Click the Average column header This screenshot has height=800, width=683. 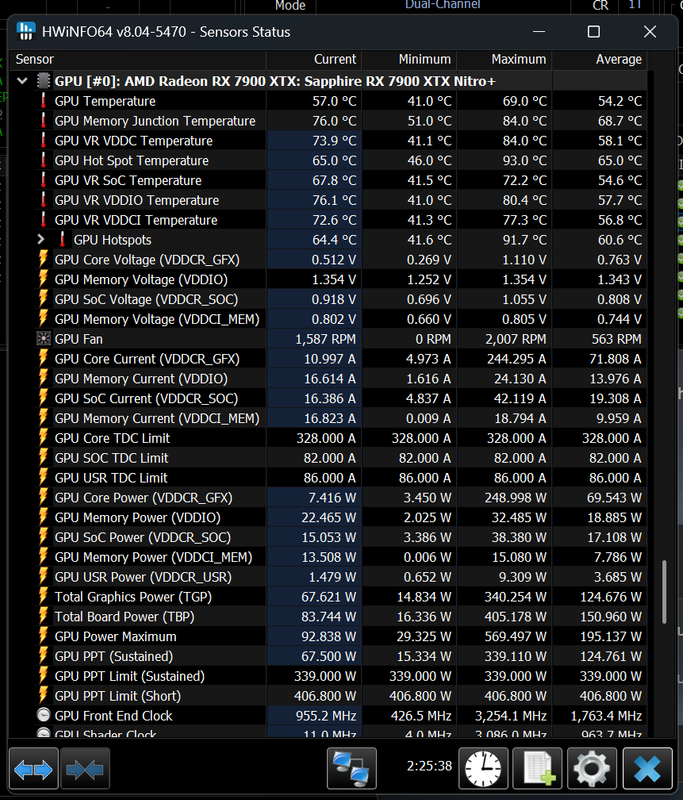point(599,59)
